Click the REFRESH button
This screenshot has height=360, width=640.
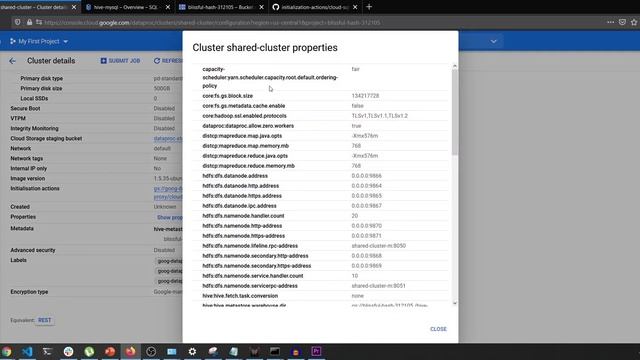(x=168, y=61)
